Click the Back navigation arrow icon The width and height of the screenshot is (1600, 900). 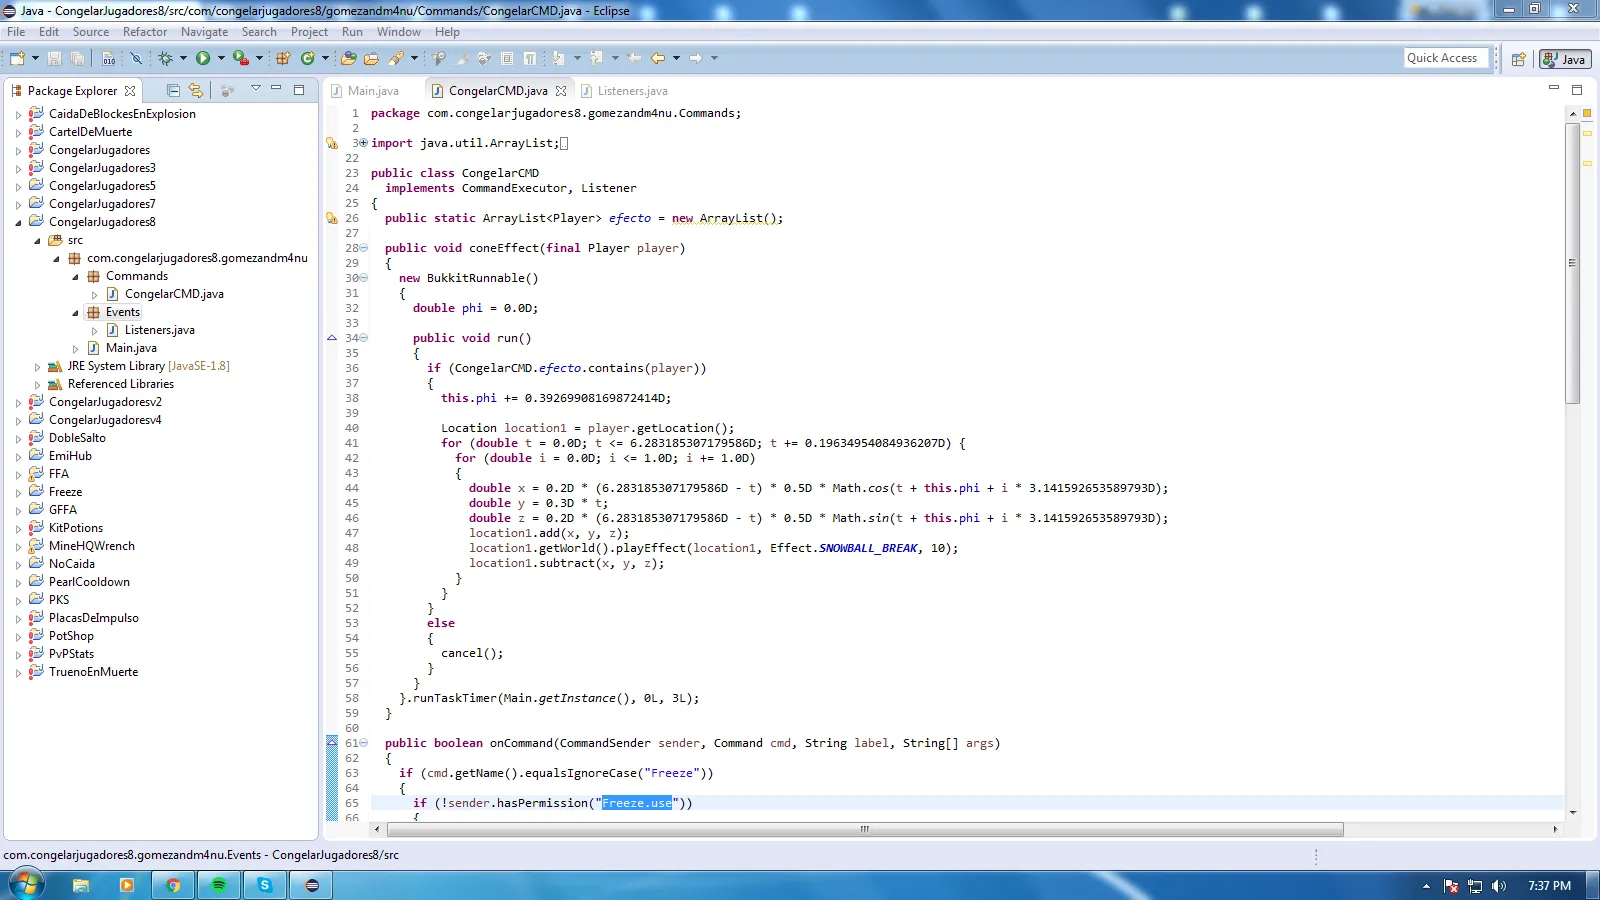pos(658,58)
